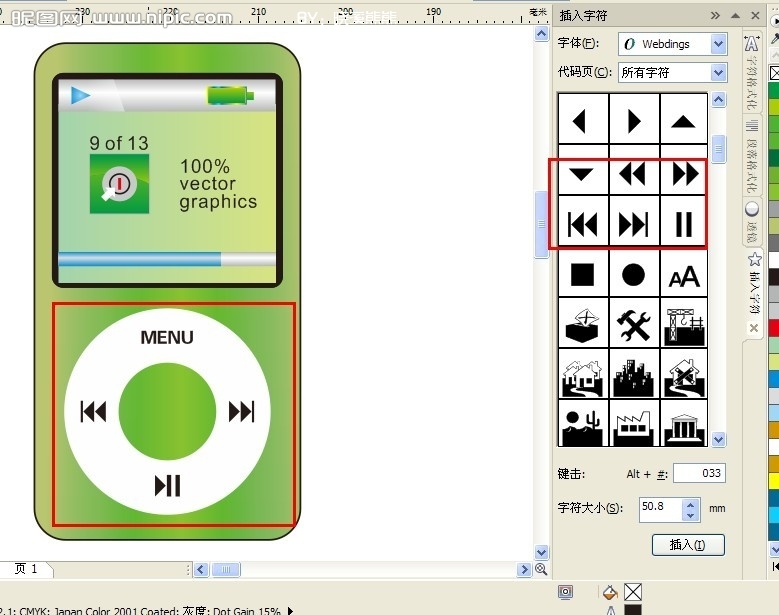Click the canvas vertical scroll down arrow
The height and width of the screenshot is (615, 779).
point(542,552)
